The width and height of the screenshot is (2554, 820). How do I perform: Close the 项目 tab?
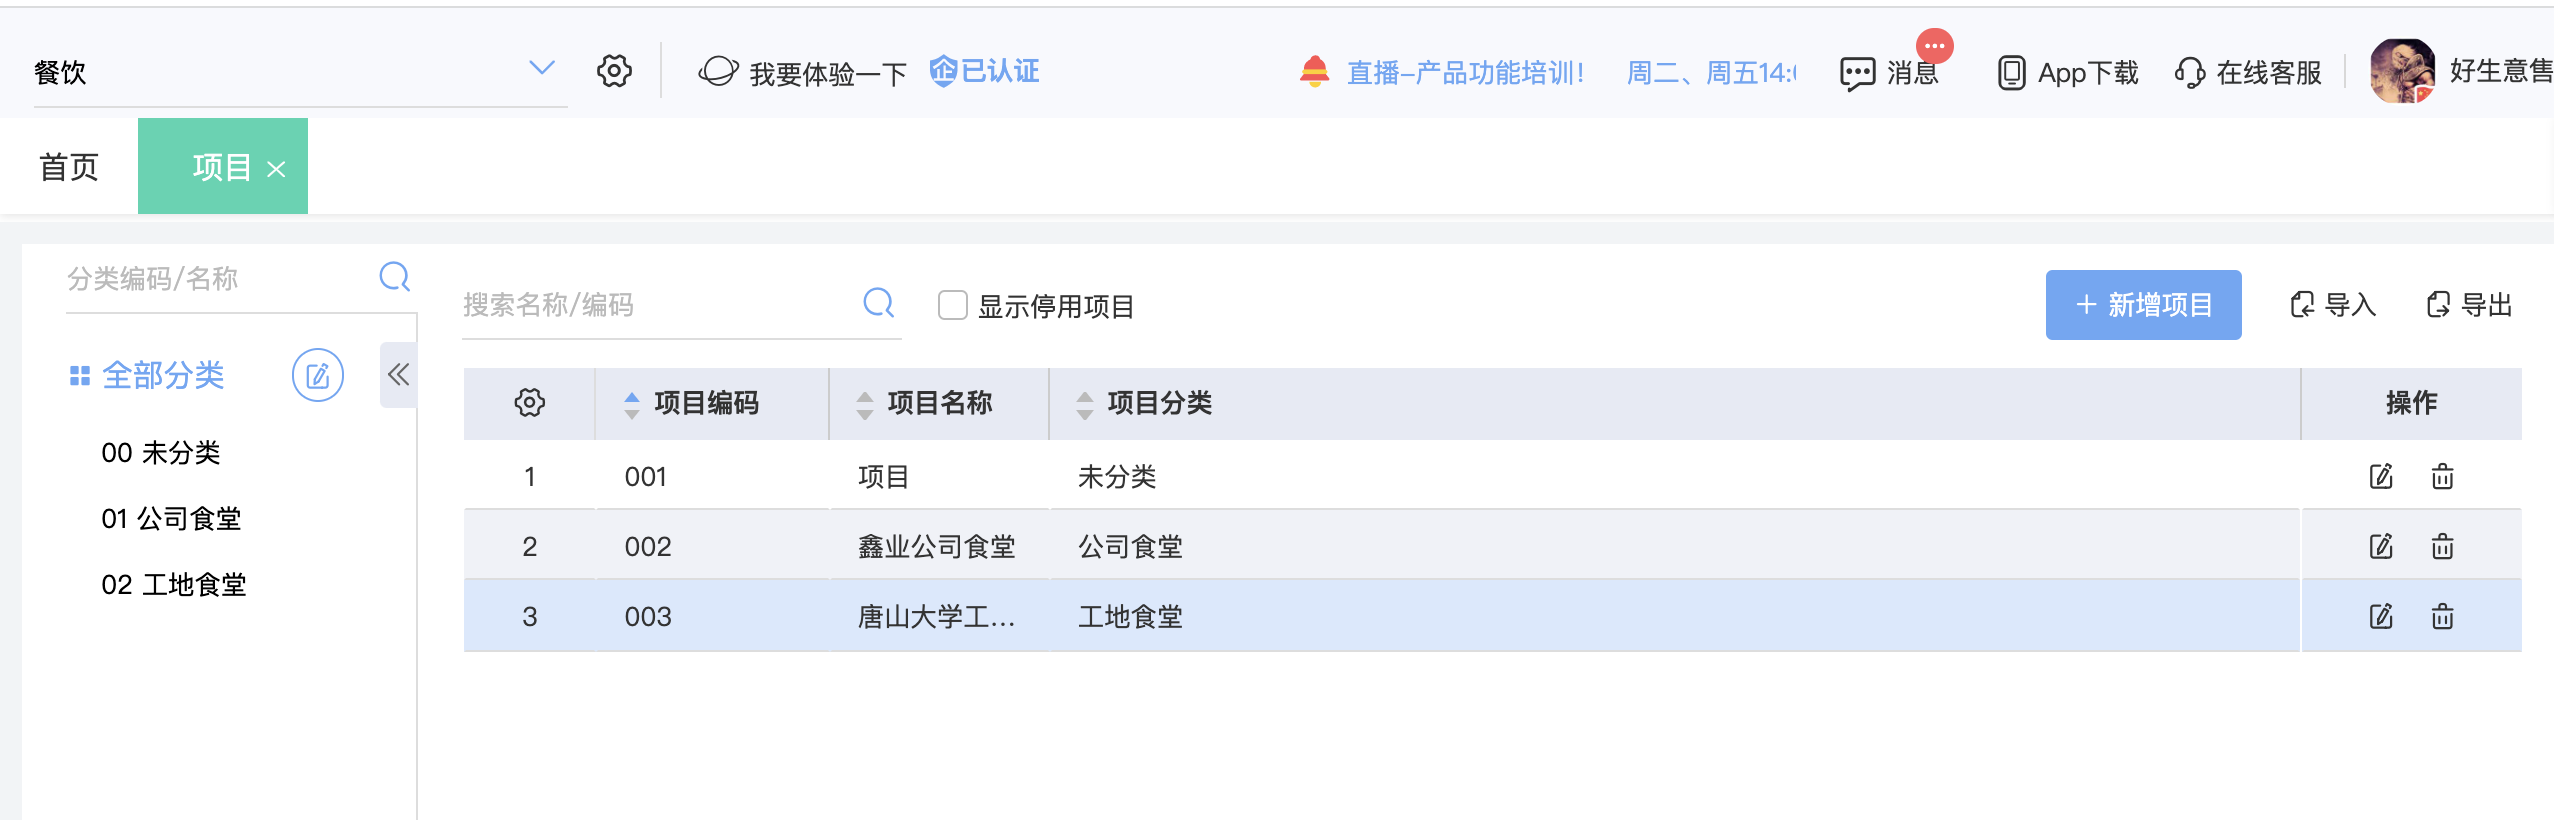click(276, 170)
